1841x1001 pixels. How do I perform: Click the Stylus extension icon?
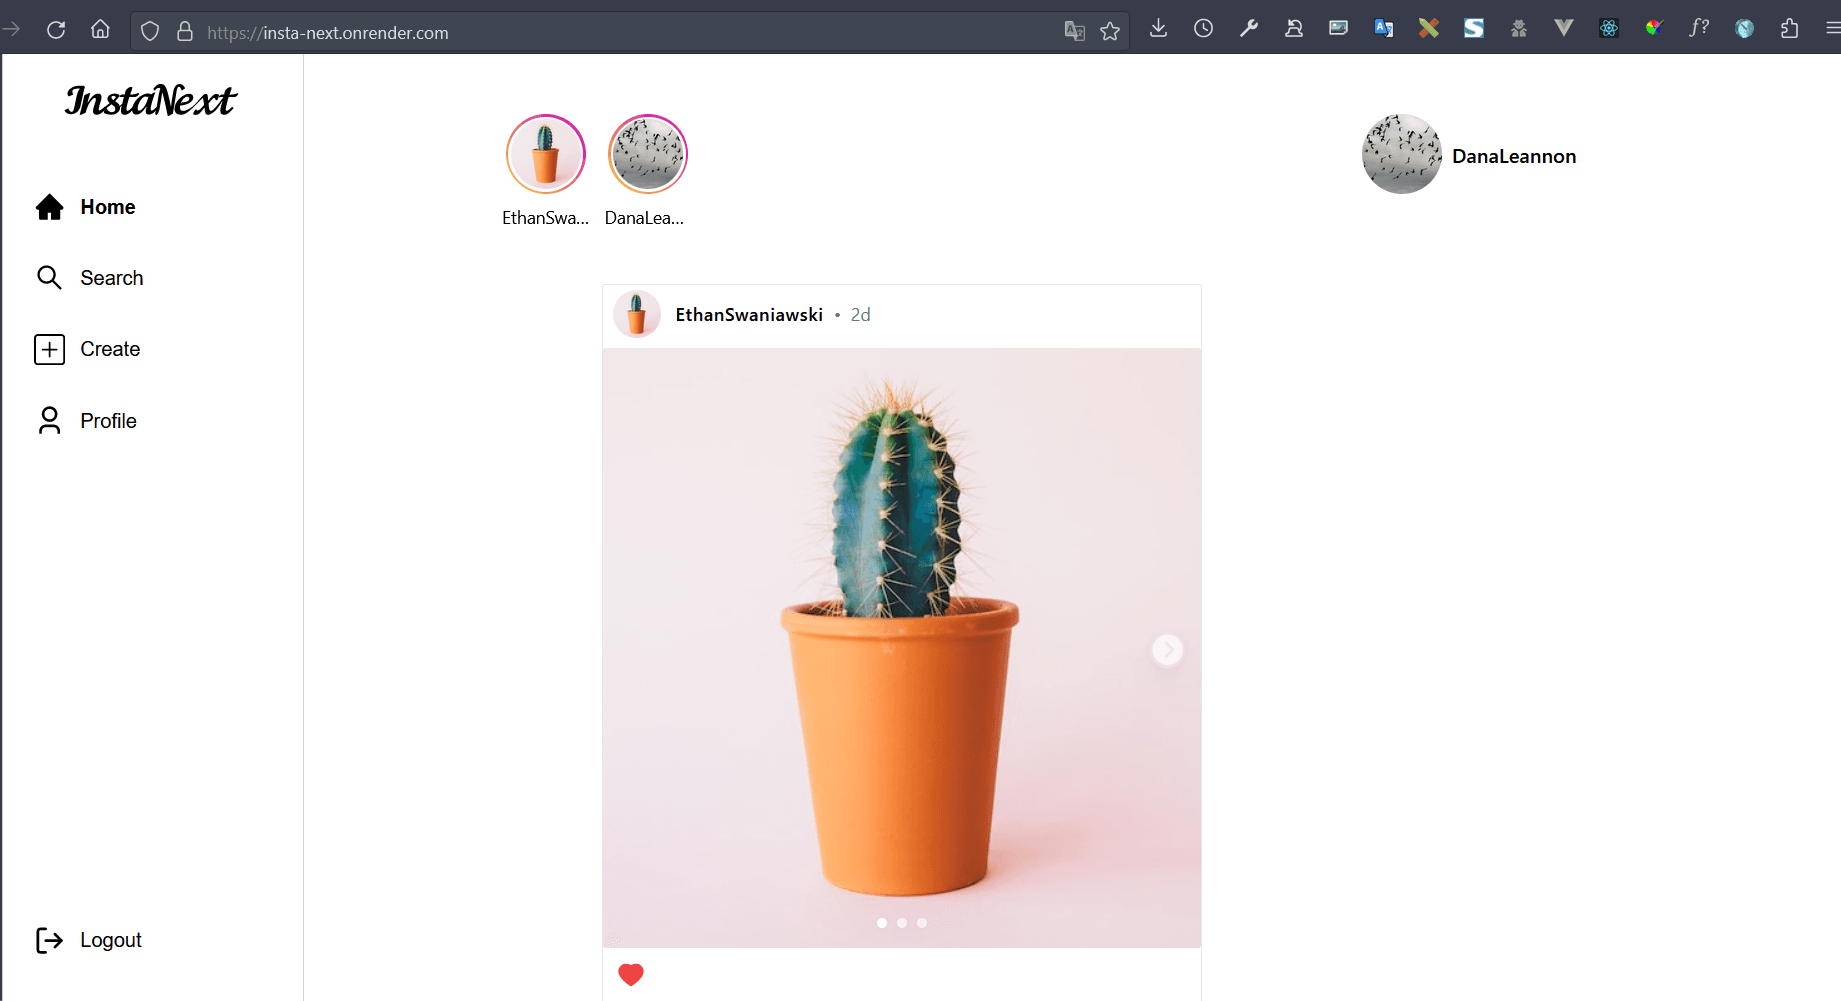(1473, 28)
